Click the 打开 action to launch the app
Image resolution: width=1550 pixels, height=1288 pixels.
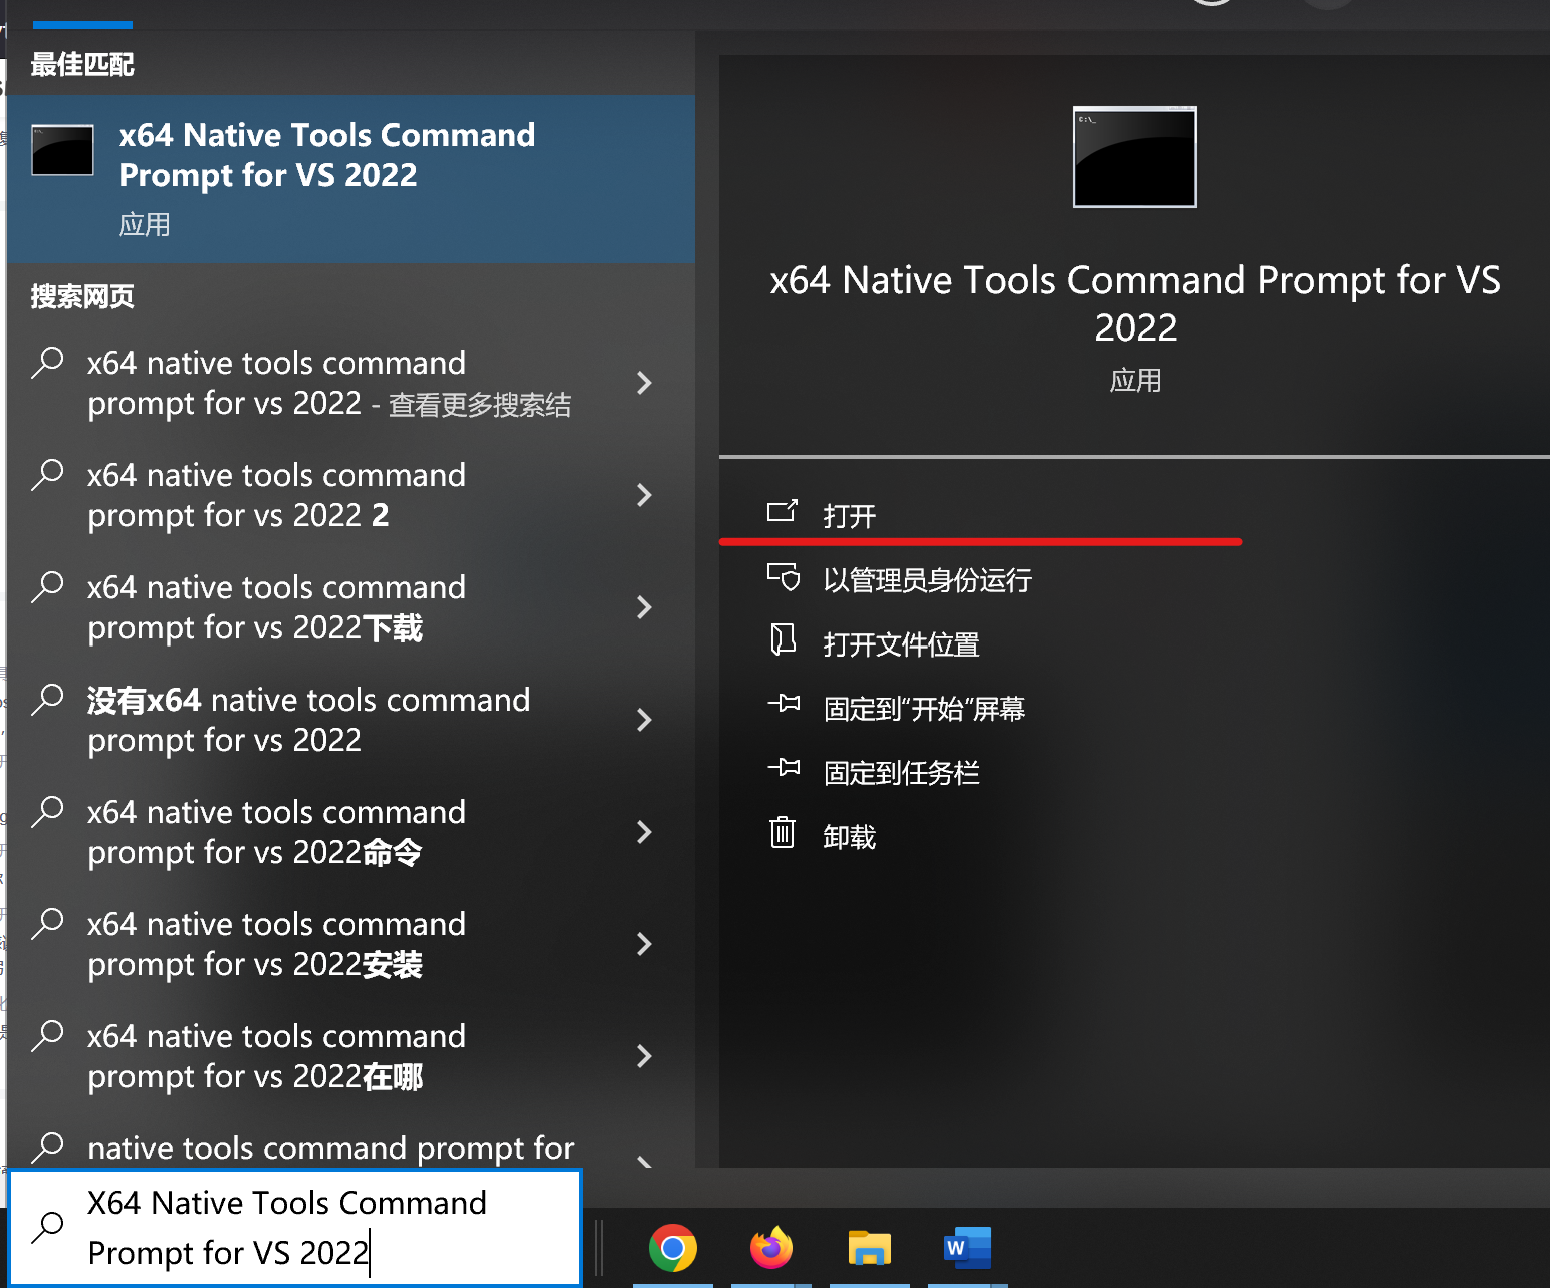click(849, 515)
